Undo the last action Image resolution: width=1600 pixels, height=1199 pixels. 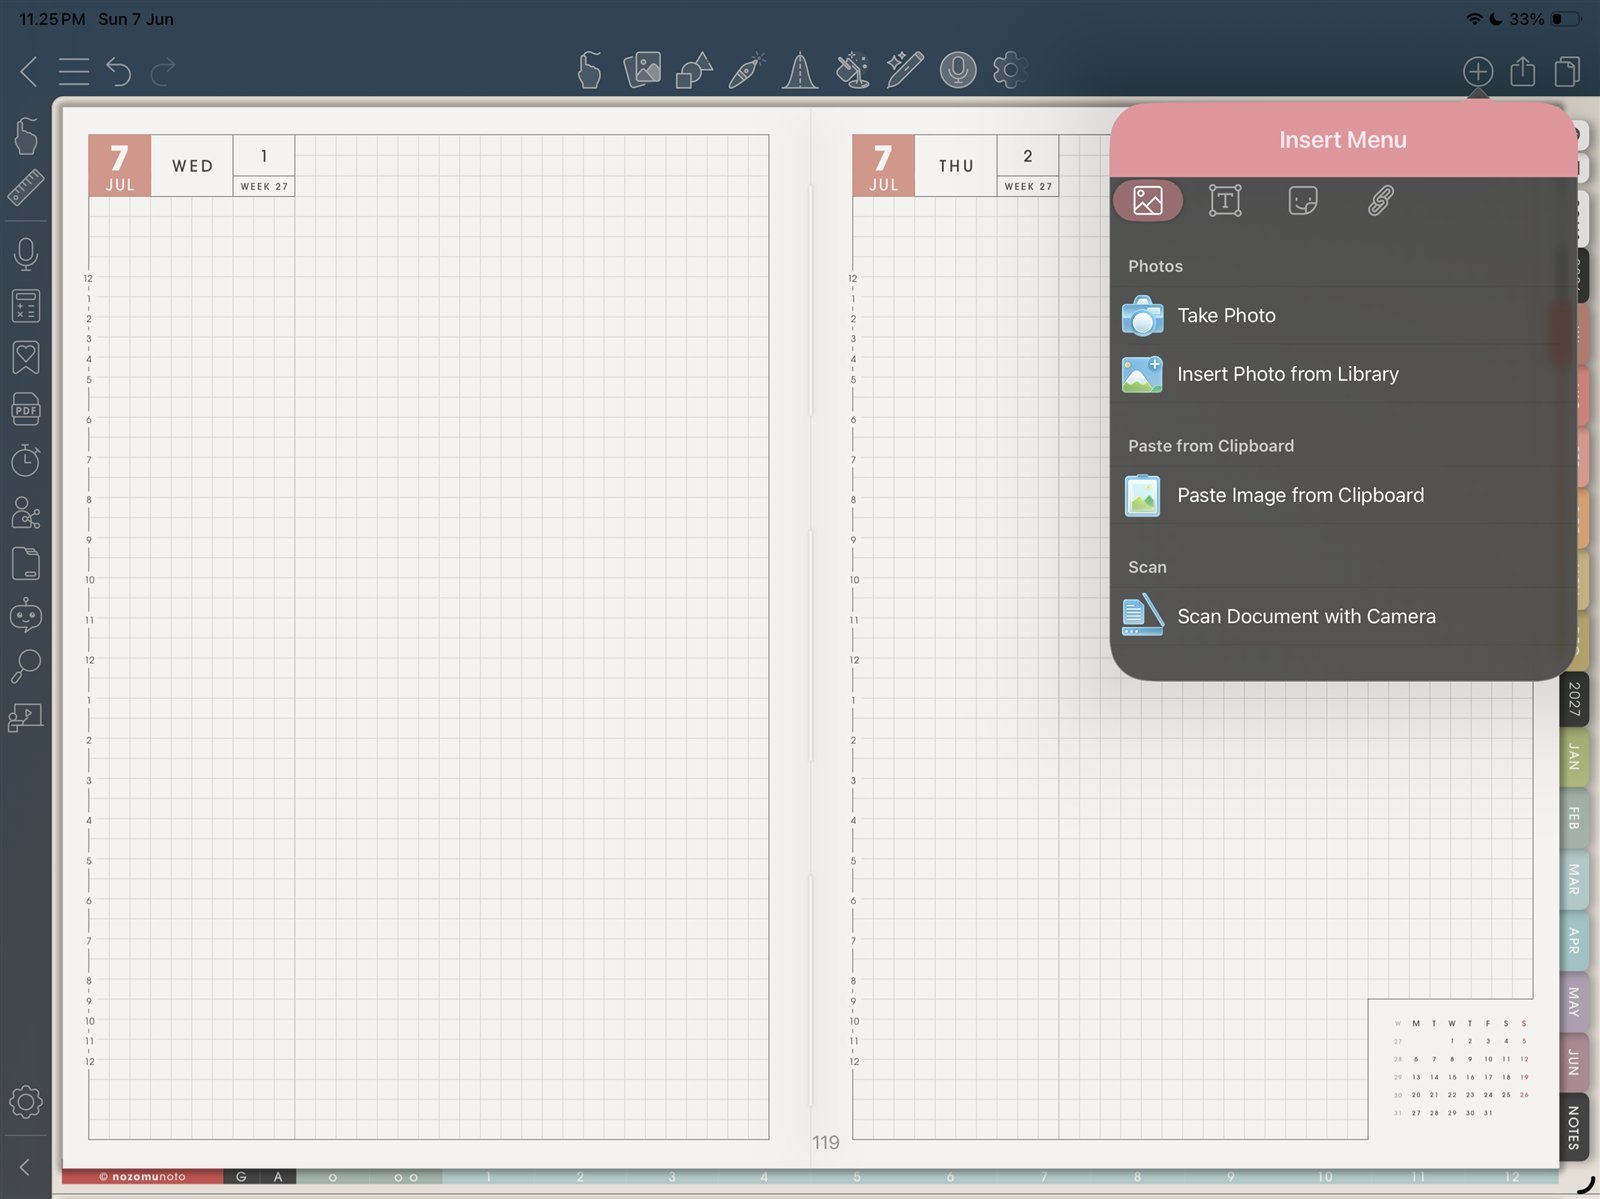(118, 71)
